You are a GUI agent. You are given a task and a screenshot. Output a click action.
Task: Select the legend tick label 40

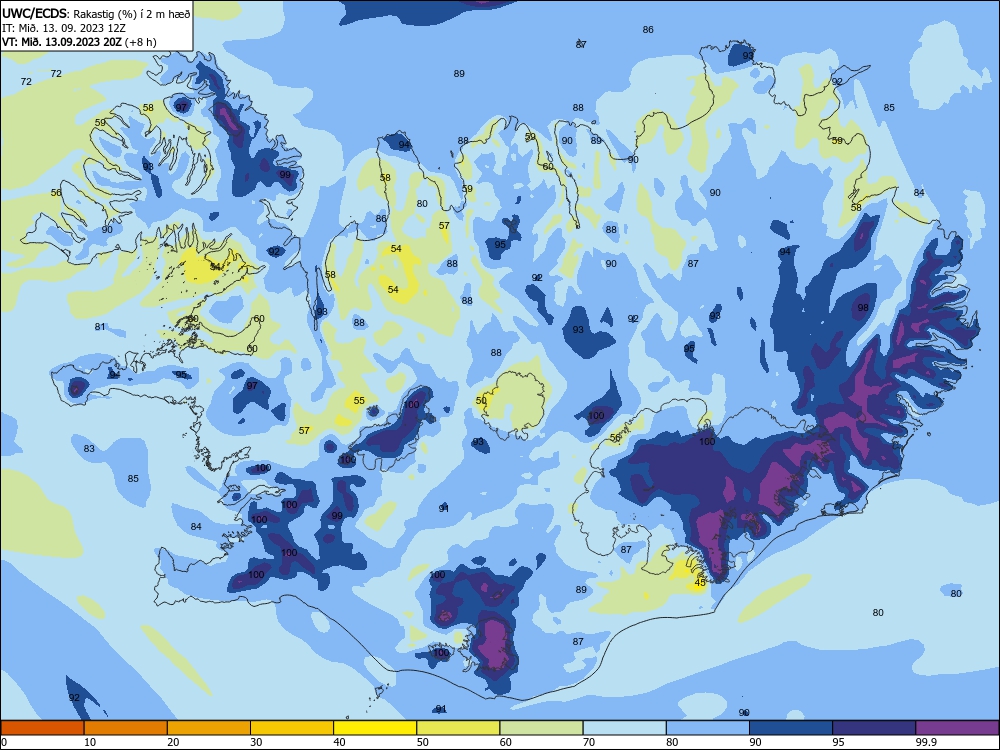(339, 742)
